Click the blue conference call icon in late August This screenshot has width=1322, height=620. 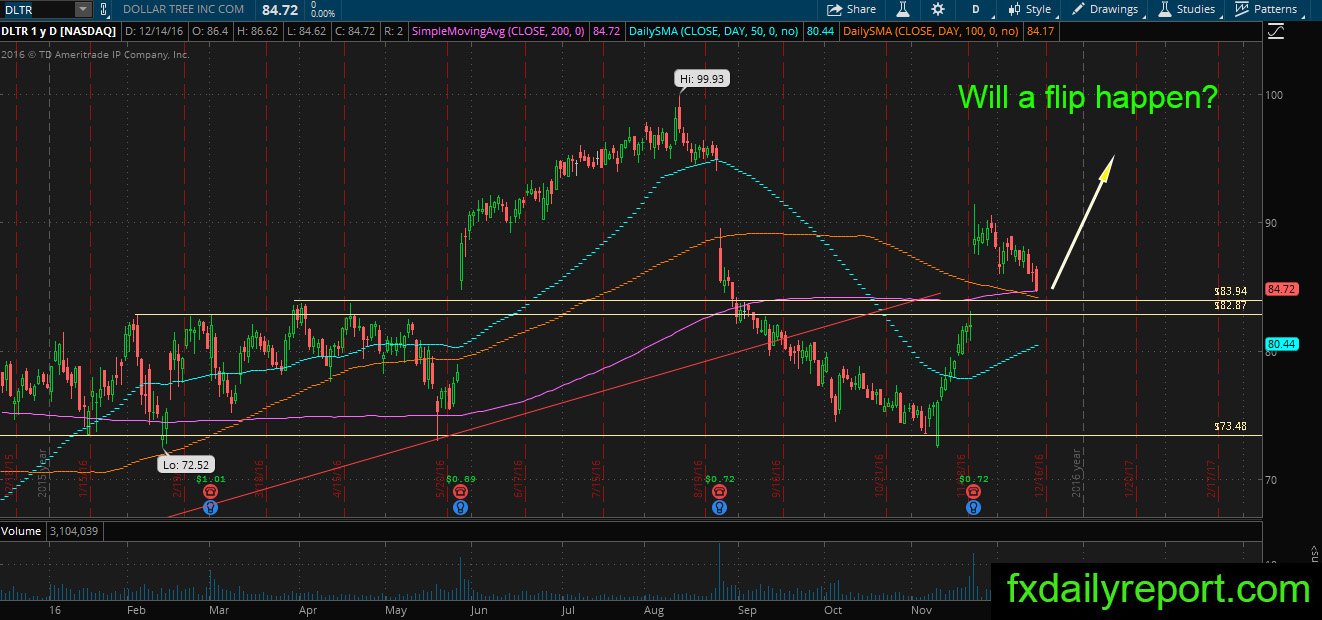coord(718,507)
